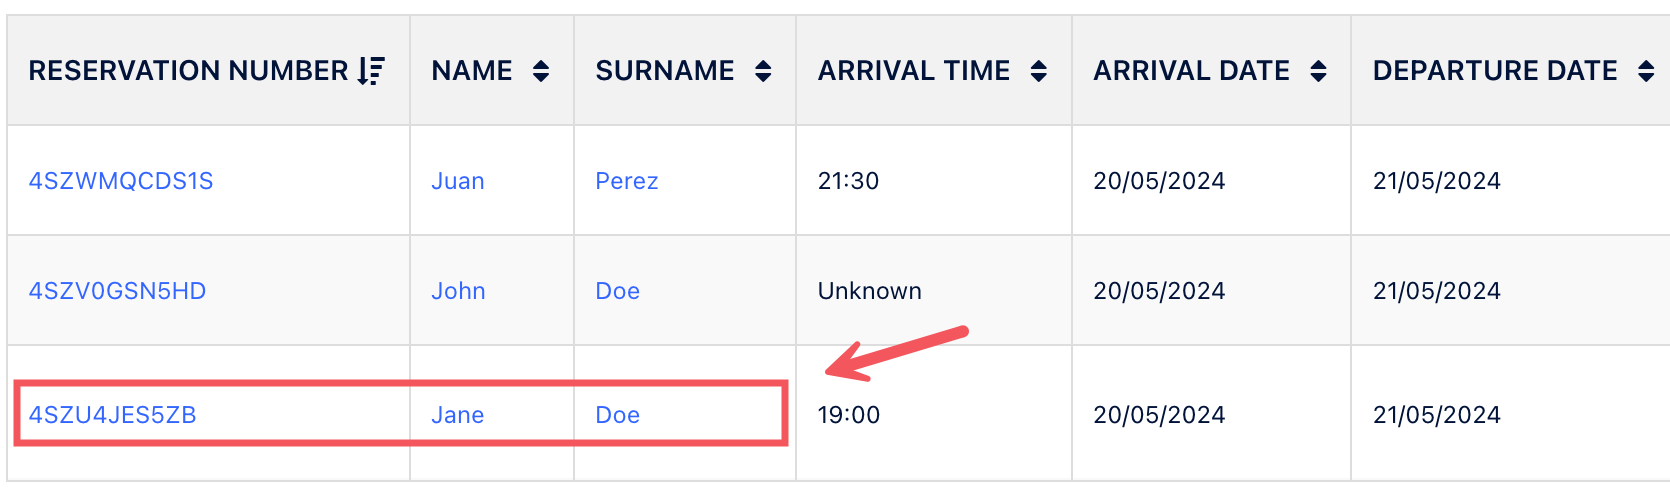Click the Reservation Number sort descending icon
Viewport: 1670px width, 496px height.
click(x=371, y=71)
